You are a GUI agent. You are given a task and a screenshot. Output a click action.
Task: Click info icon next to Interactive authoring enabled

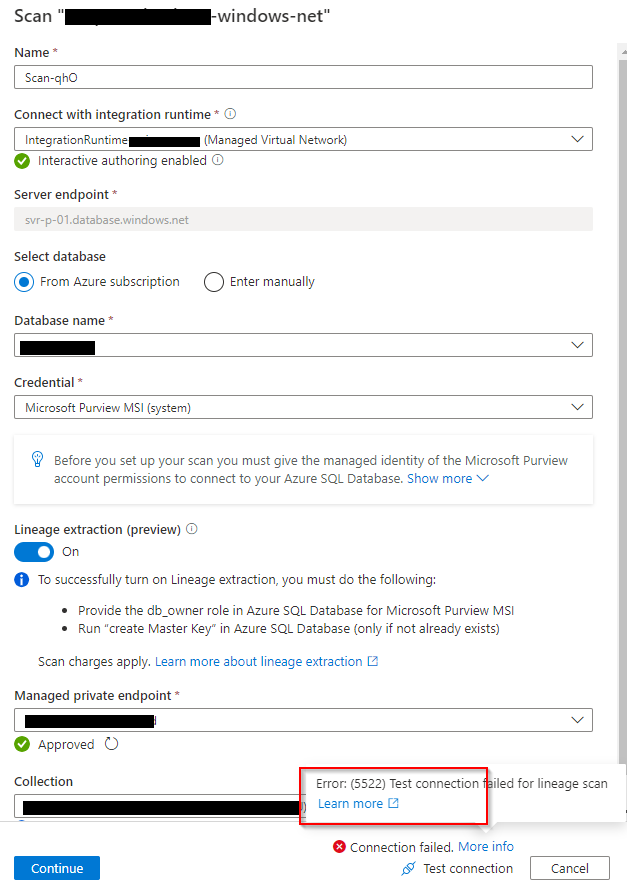click(x=217, y=160)
